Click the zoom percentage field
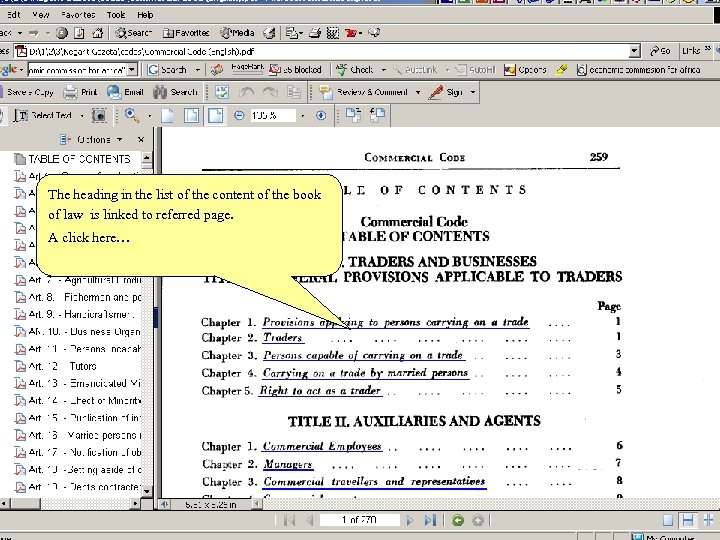Viewport: 720px width, 540px height. pyautogui.click(x=272, y=116)
